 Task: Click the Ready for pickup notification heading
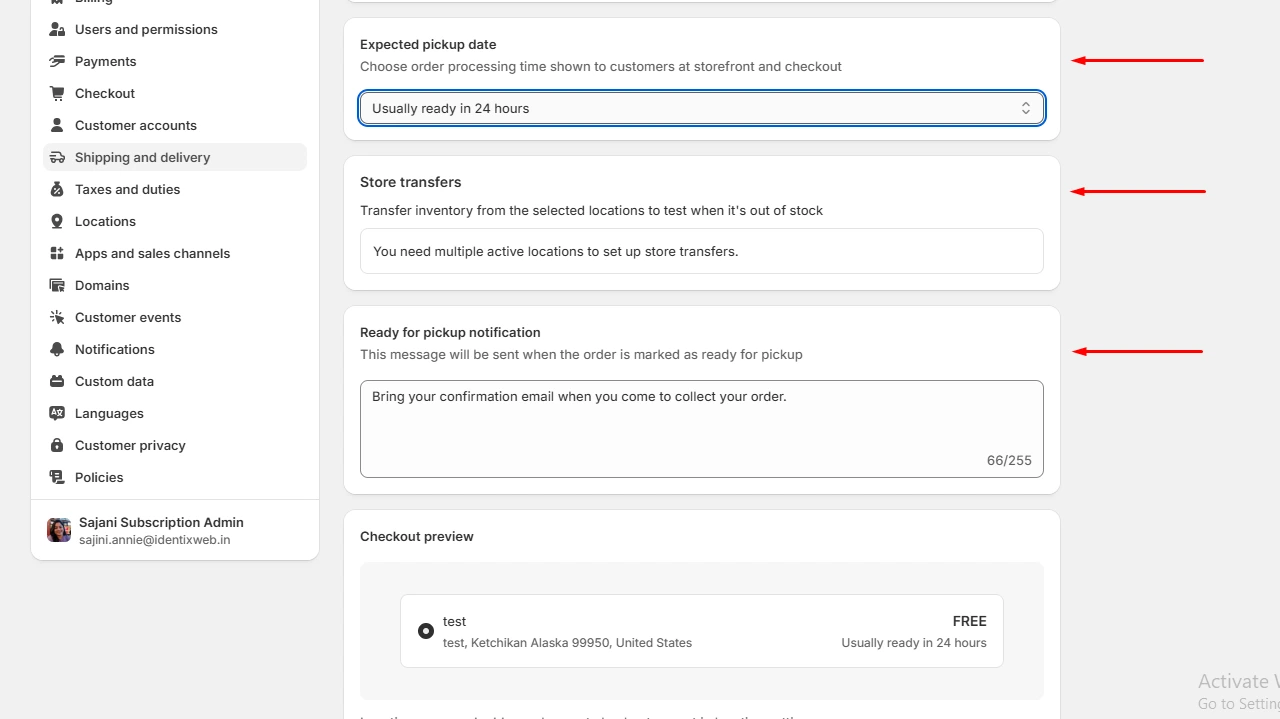tap(450, 332)
